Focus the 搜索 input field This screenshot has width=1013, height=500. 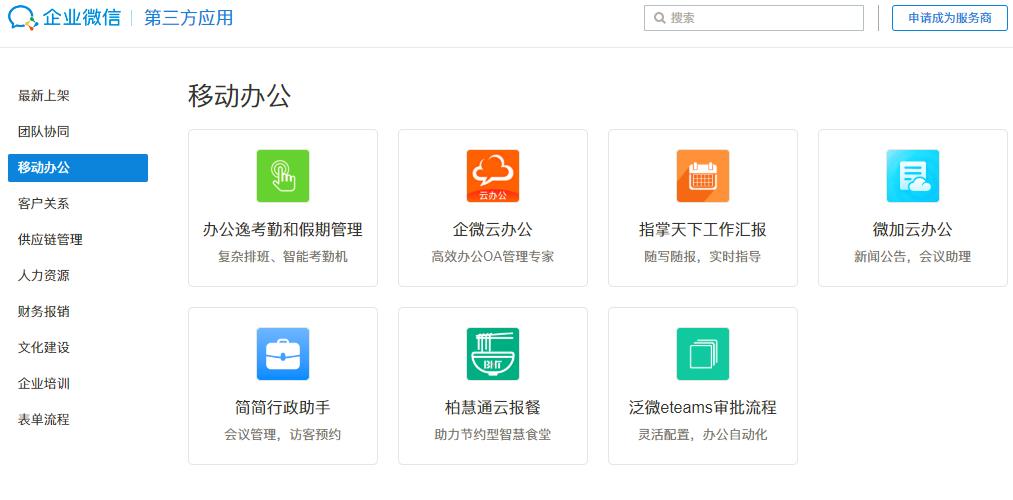coord(754,18)
